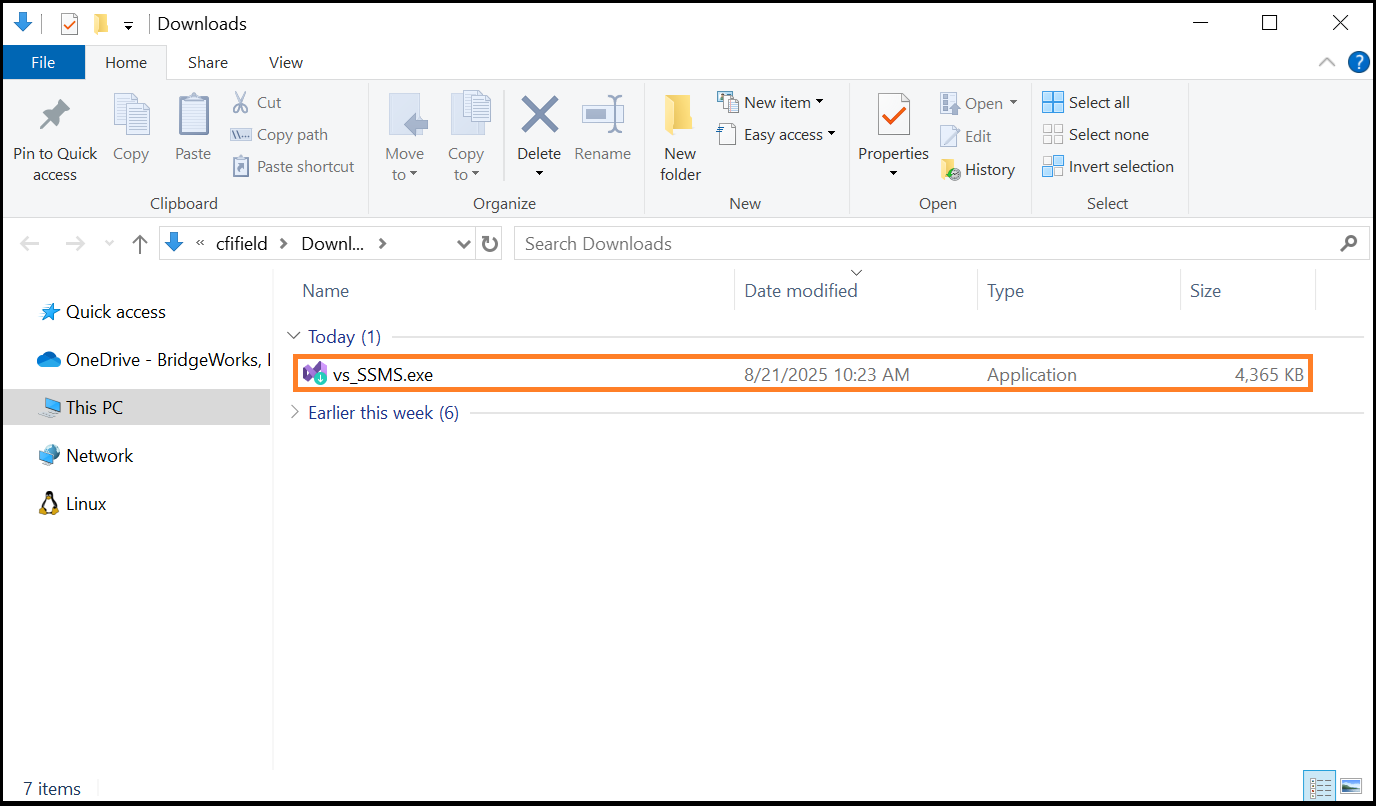1376x806 pixels.
Task: Collapse the Today group
Action: click(294, 336)
